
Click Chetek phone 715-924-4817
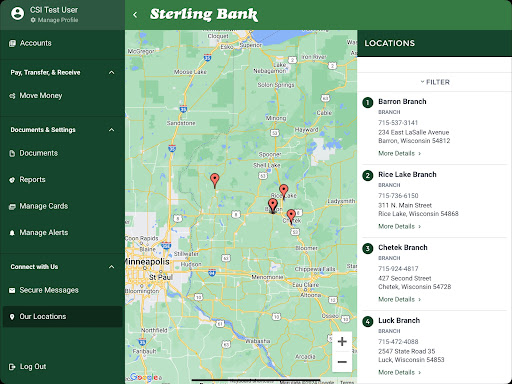tap(398, 269)
